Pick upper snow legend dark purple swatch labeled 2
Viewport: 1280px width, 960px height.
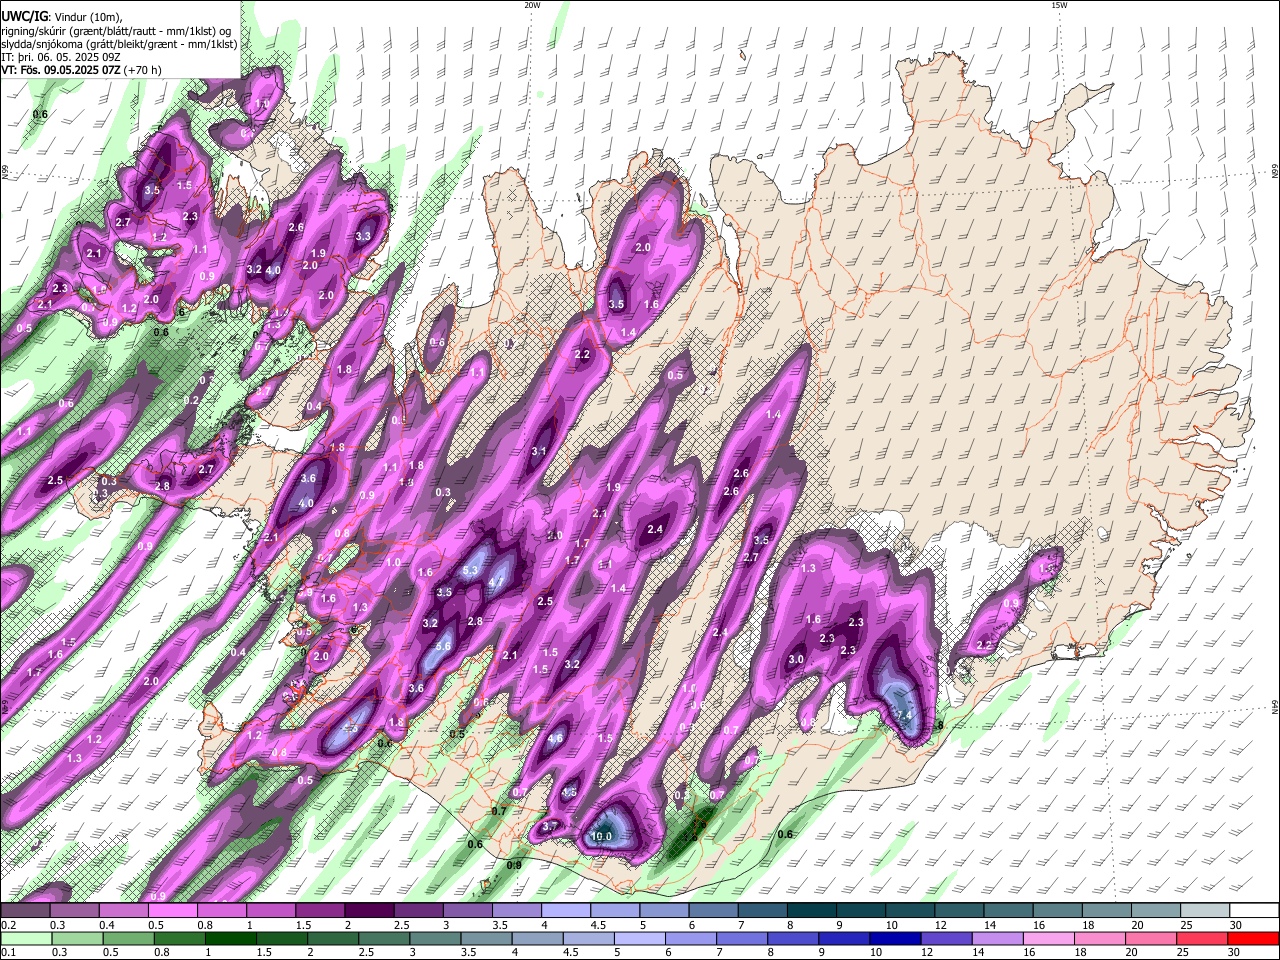(x=369, y=911)
